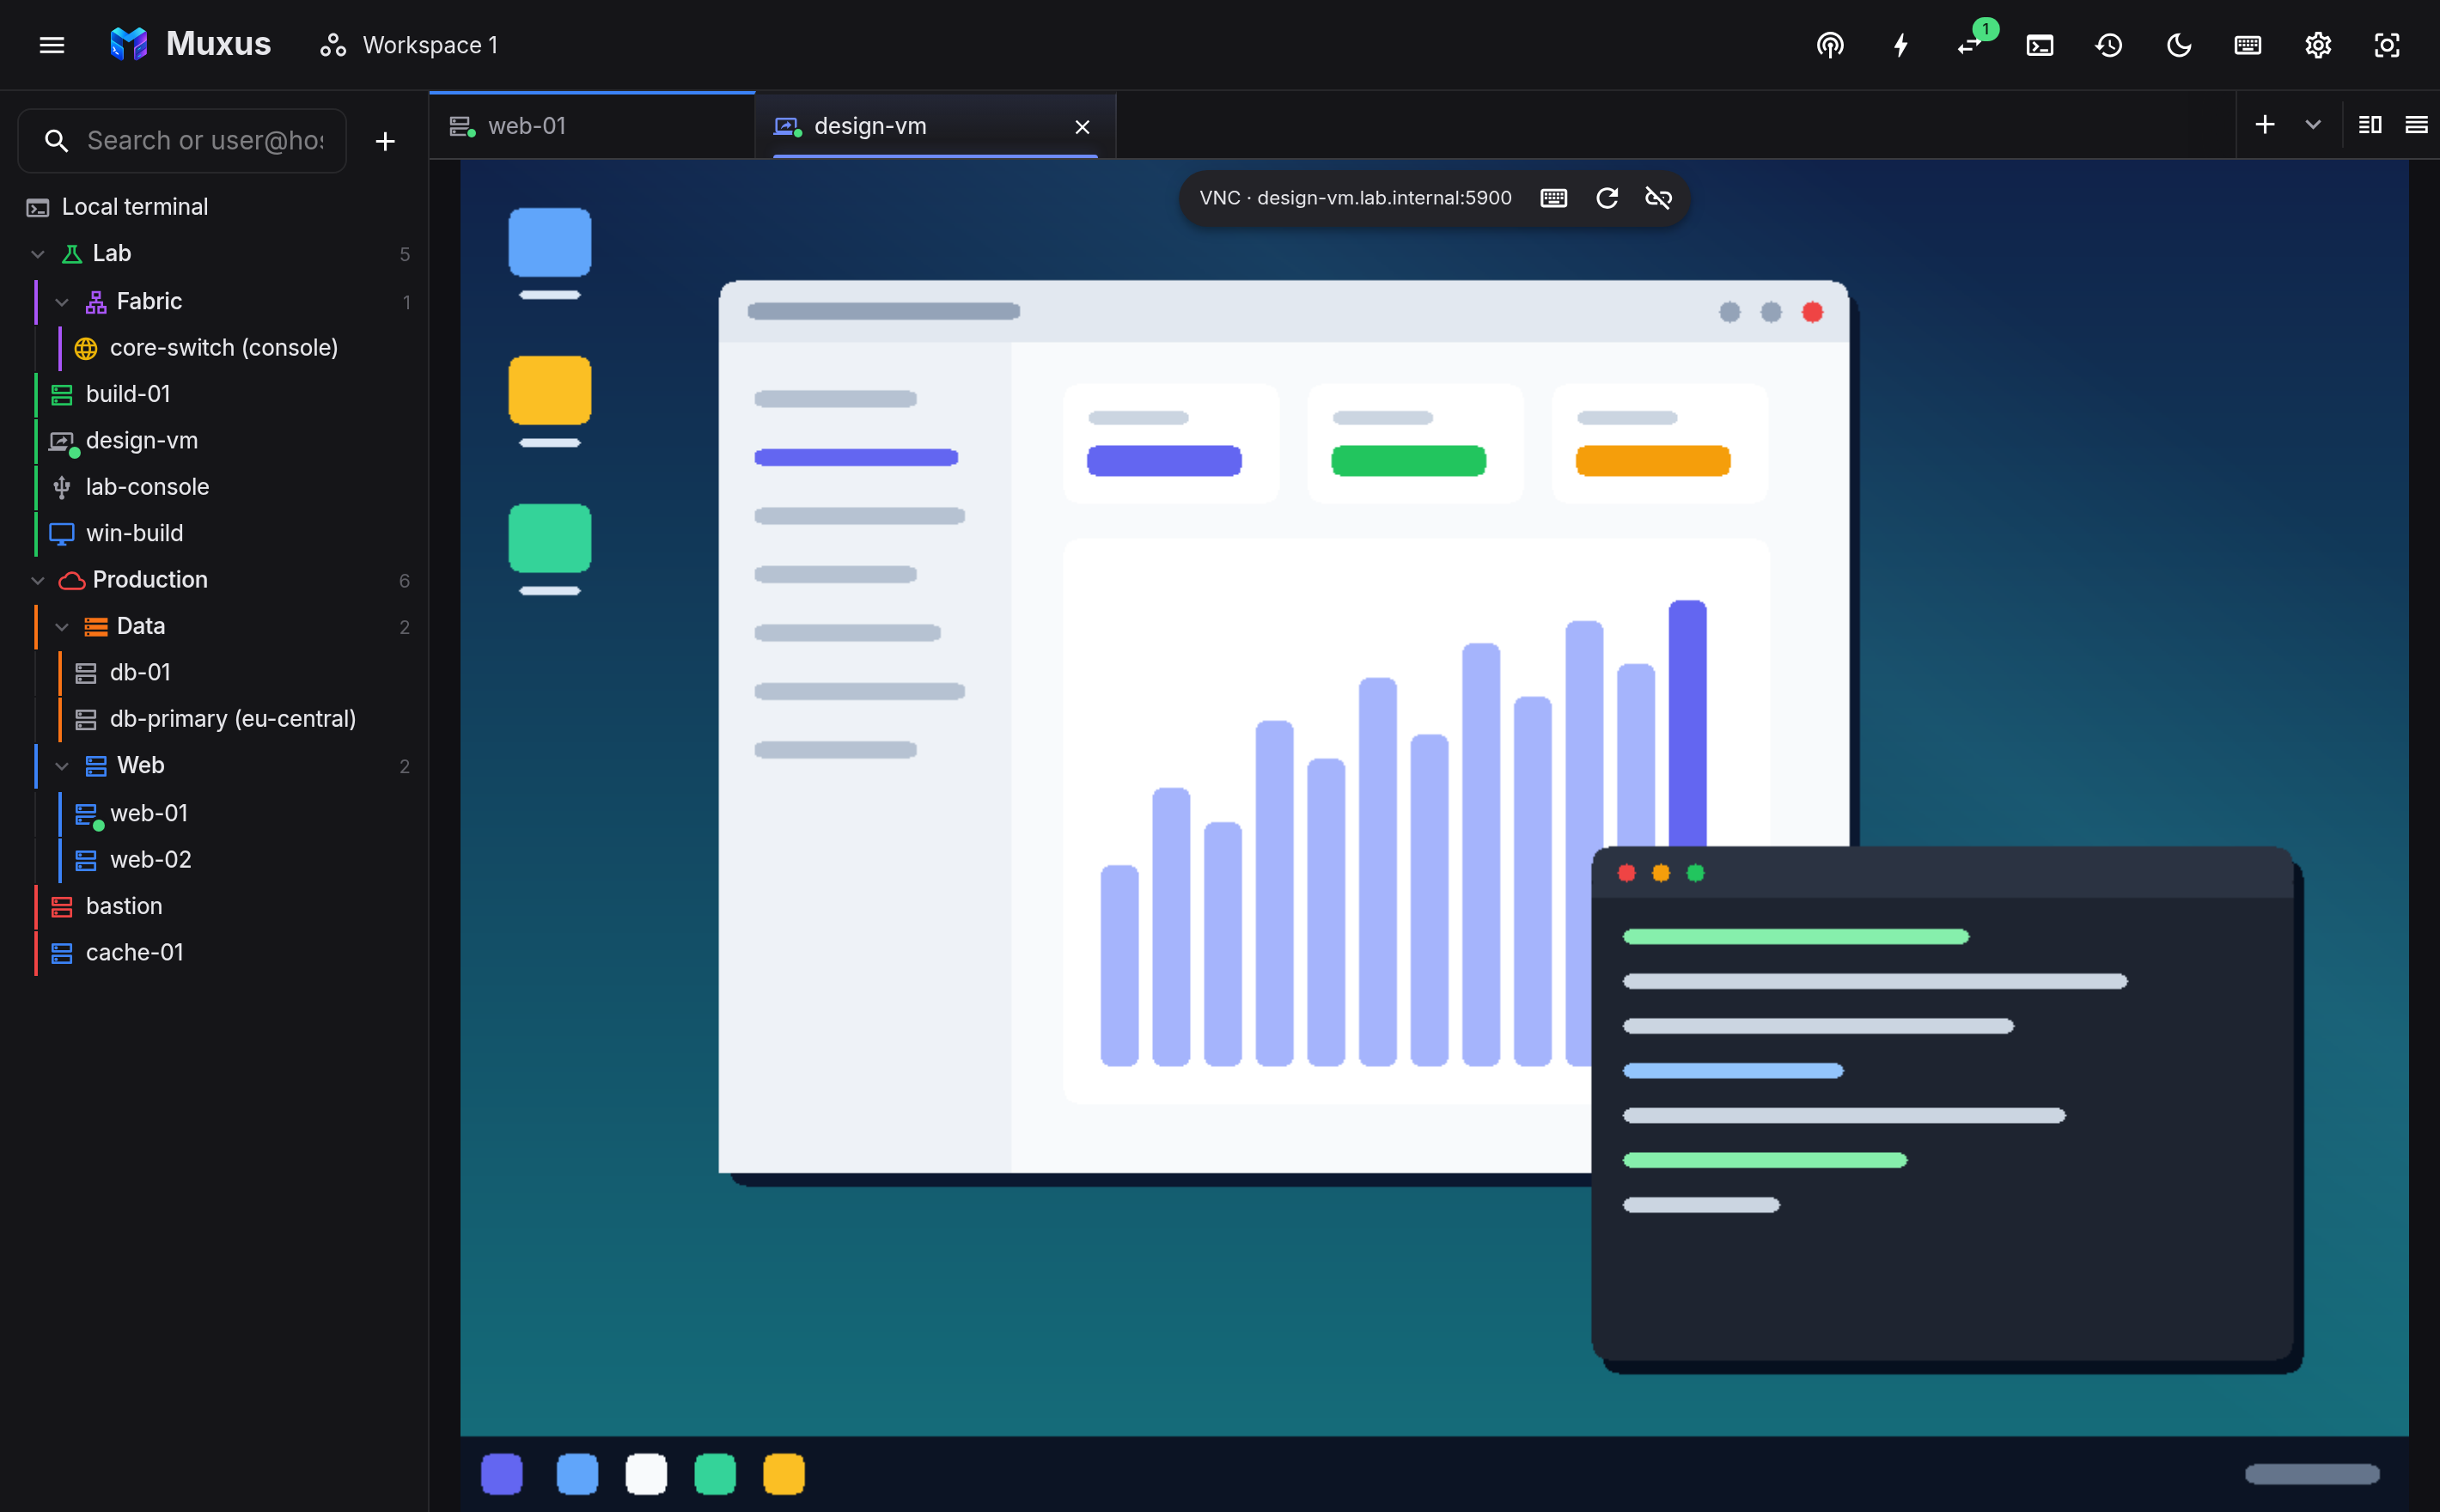Screen dimensions: 2440x1512
Task: Open the tab list dropdown chevron
Action: pos(2313,125)
